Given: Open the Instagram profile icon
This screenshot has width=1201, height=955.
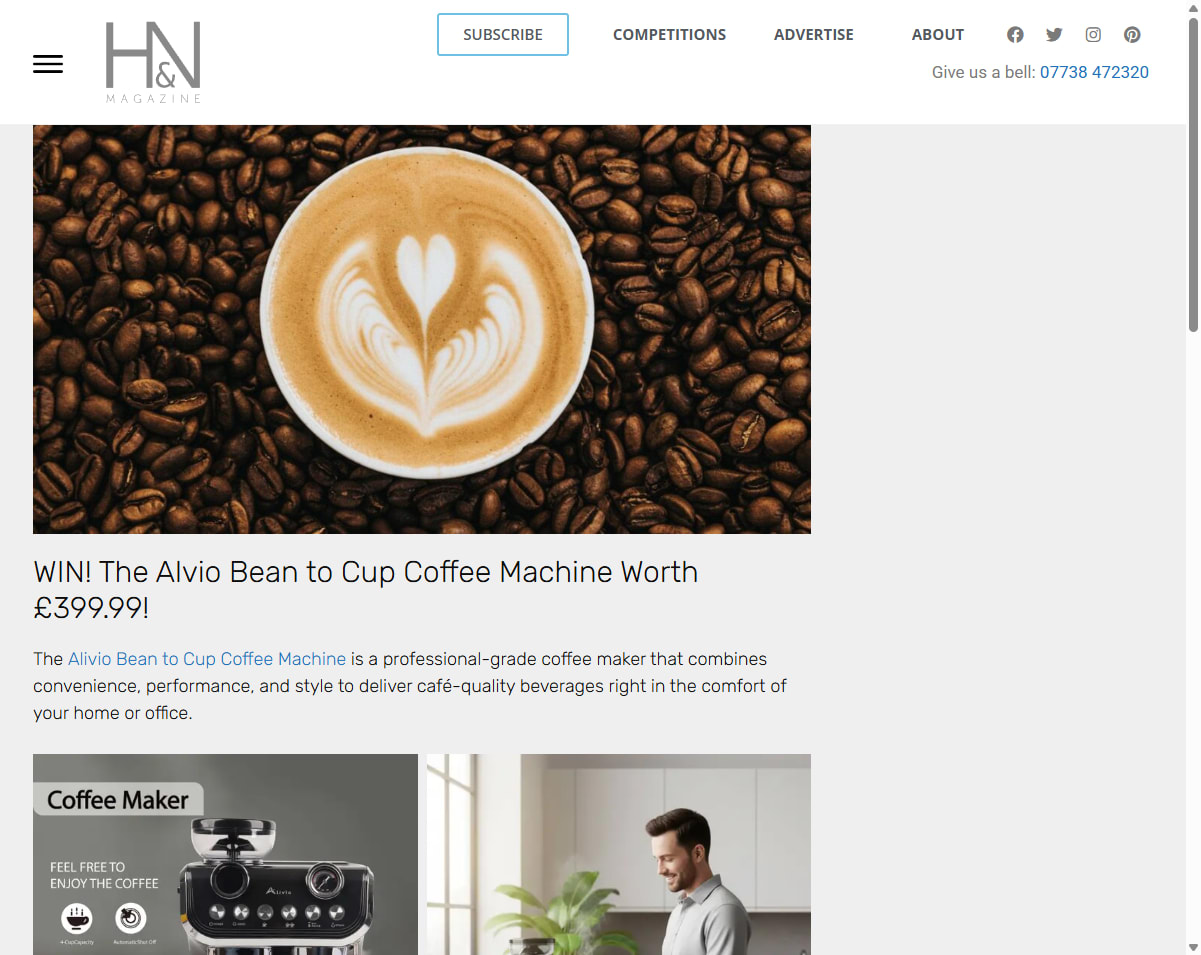Looking at the screenshot, I should [1093, 35].
